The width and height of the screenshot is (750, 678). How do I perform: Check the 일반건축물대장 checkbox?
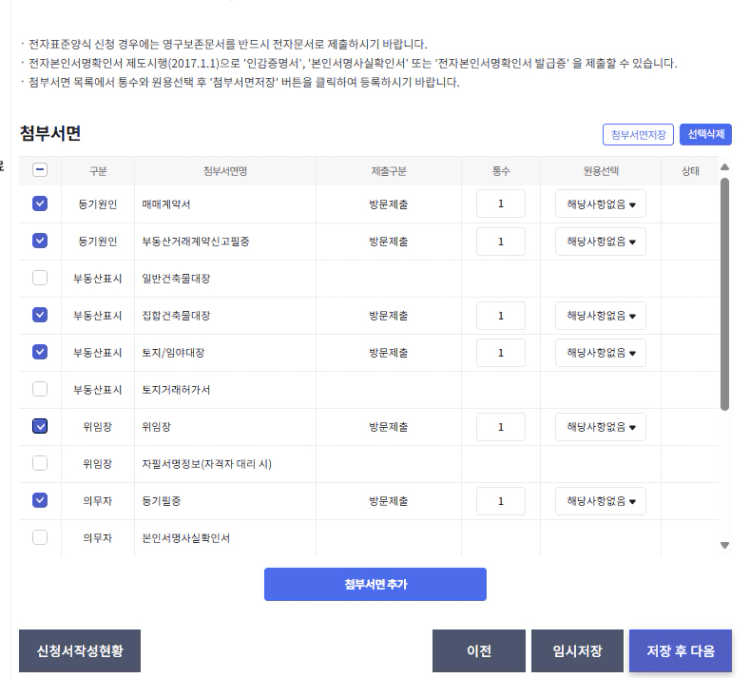click(x=40, y=278)
